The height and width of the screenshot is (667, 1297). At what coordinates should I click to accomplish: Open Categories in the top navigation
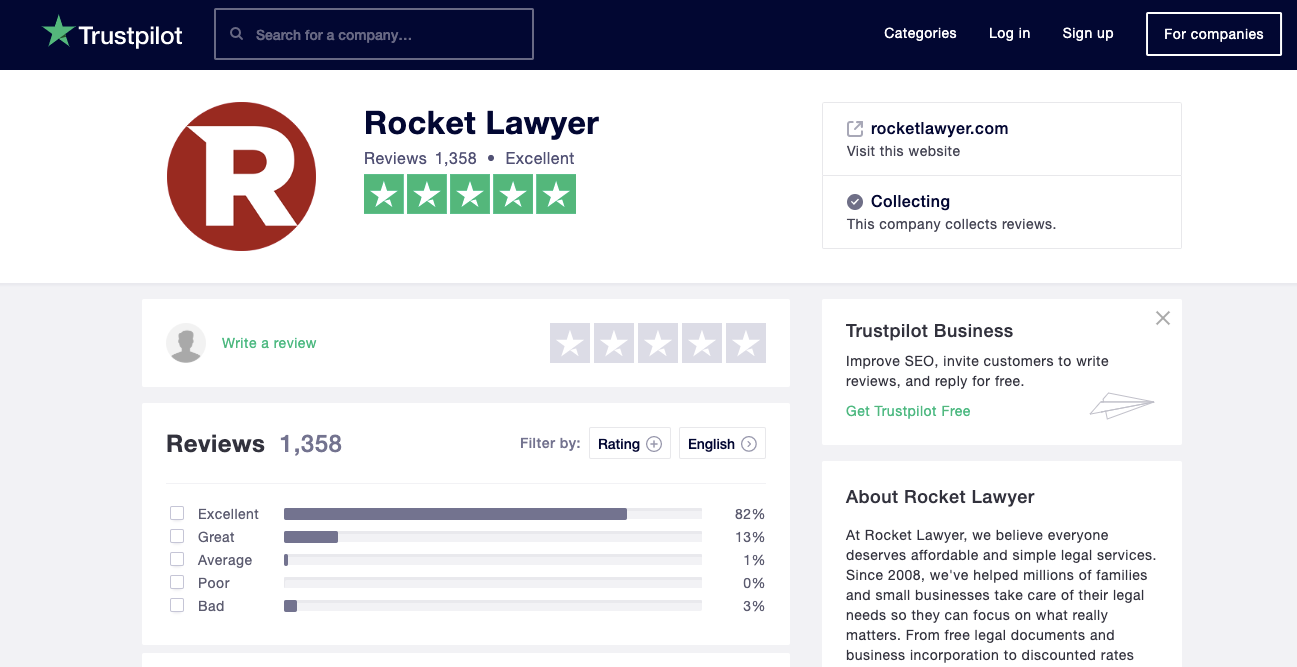[x=920, y=33]
